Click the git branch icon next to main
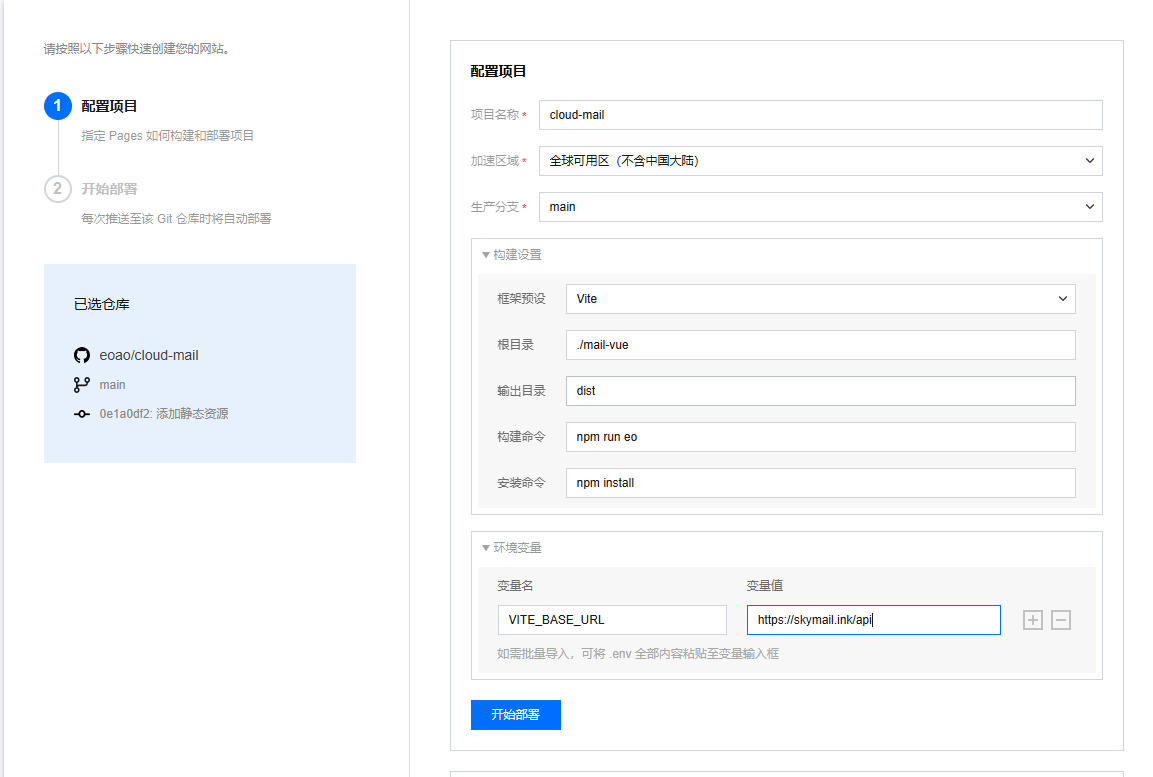 click(x=82, y=384)
